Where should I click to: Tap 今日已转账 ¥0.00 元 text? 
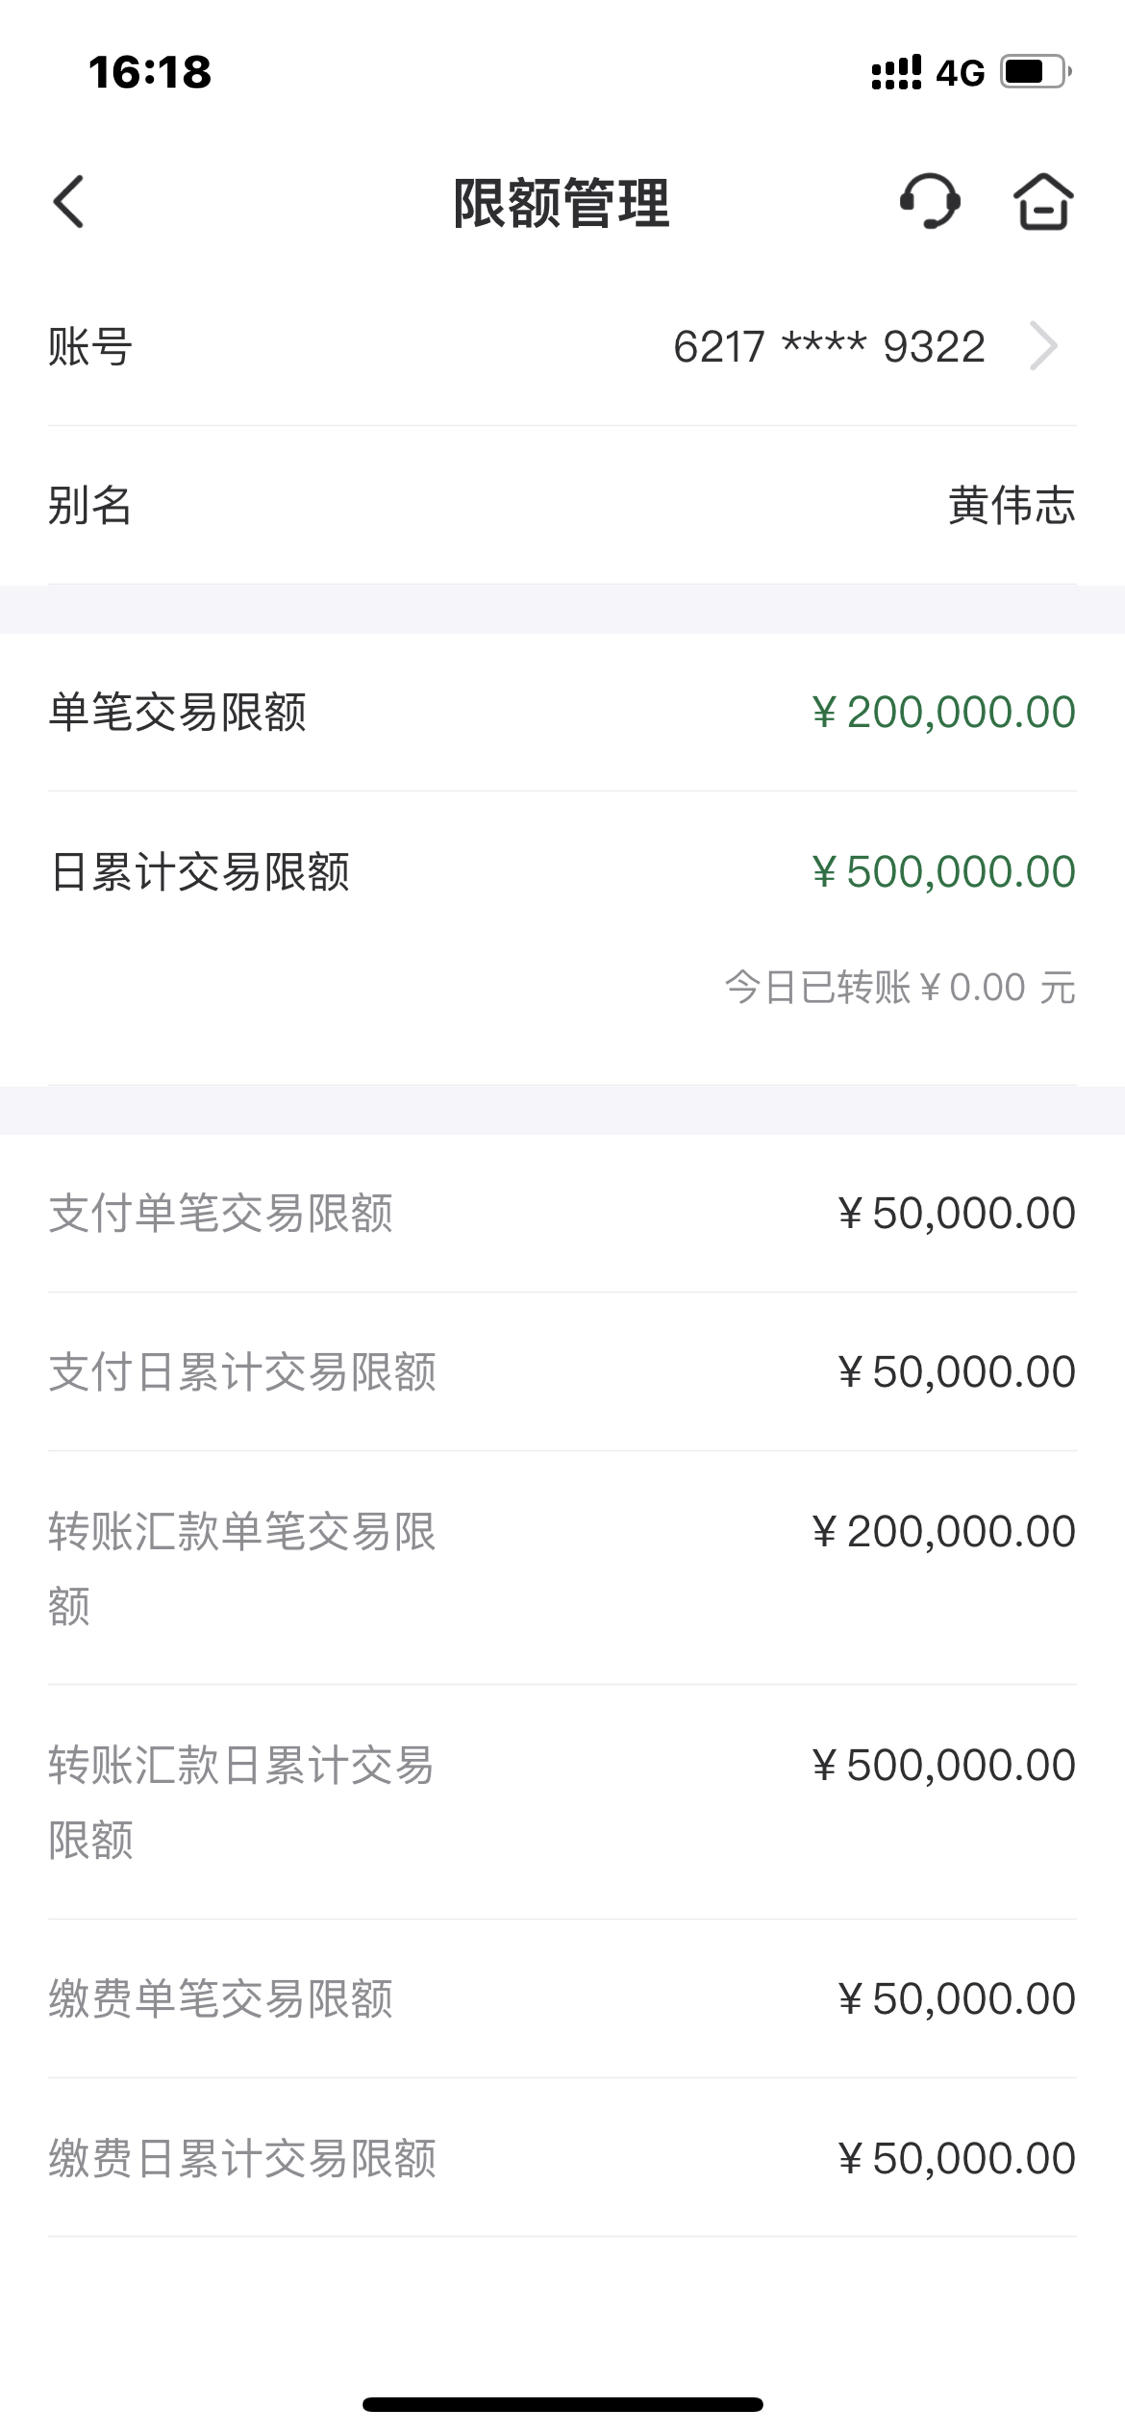click(900, 988)
